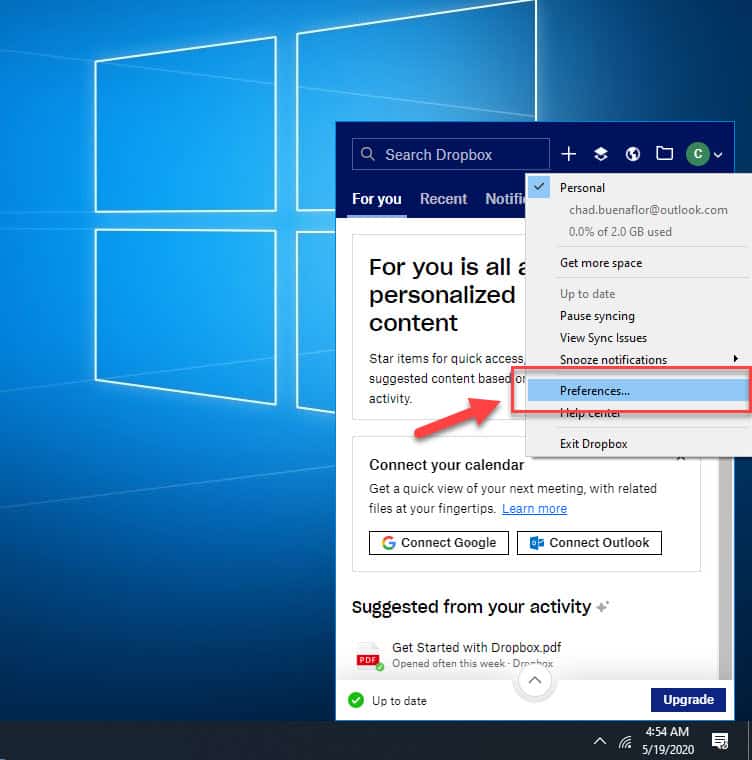
Task: Switch to the Notifications tab
Action: click(505, 199)
